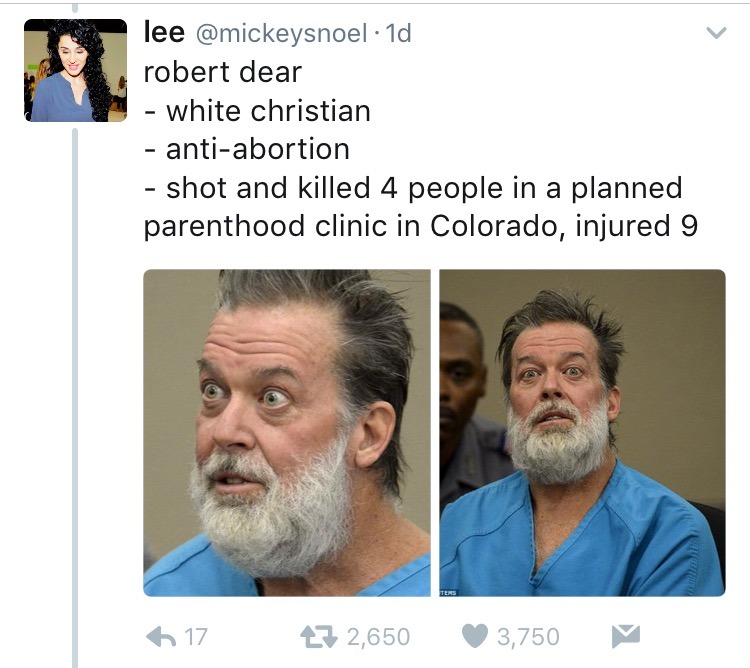
Task: Select the "robert dear" text line
Action: [x=223, y=72]
